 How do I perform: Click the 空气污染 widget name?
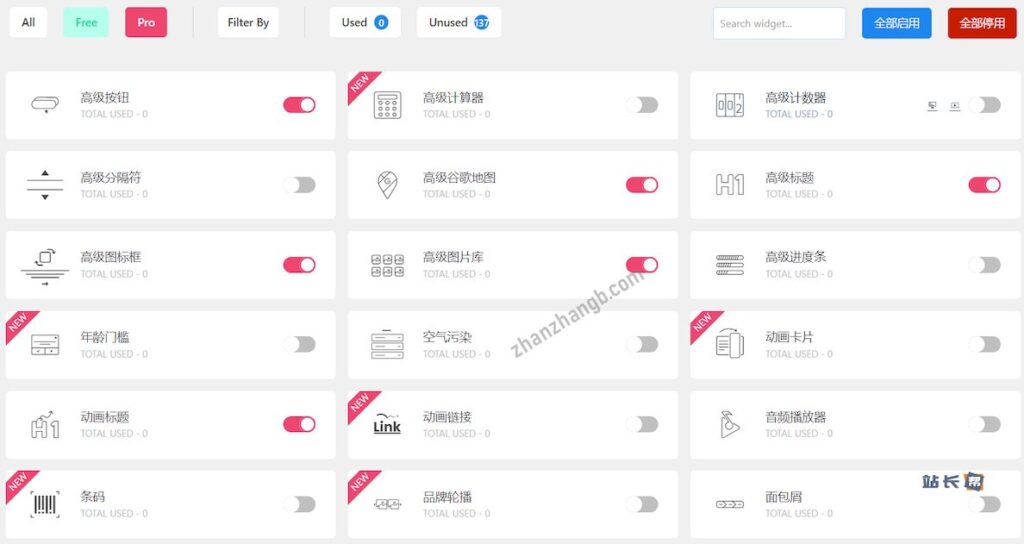click(x=447, y=337)
